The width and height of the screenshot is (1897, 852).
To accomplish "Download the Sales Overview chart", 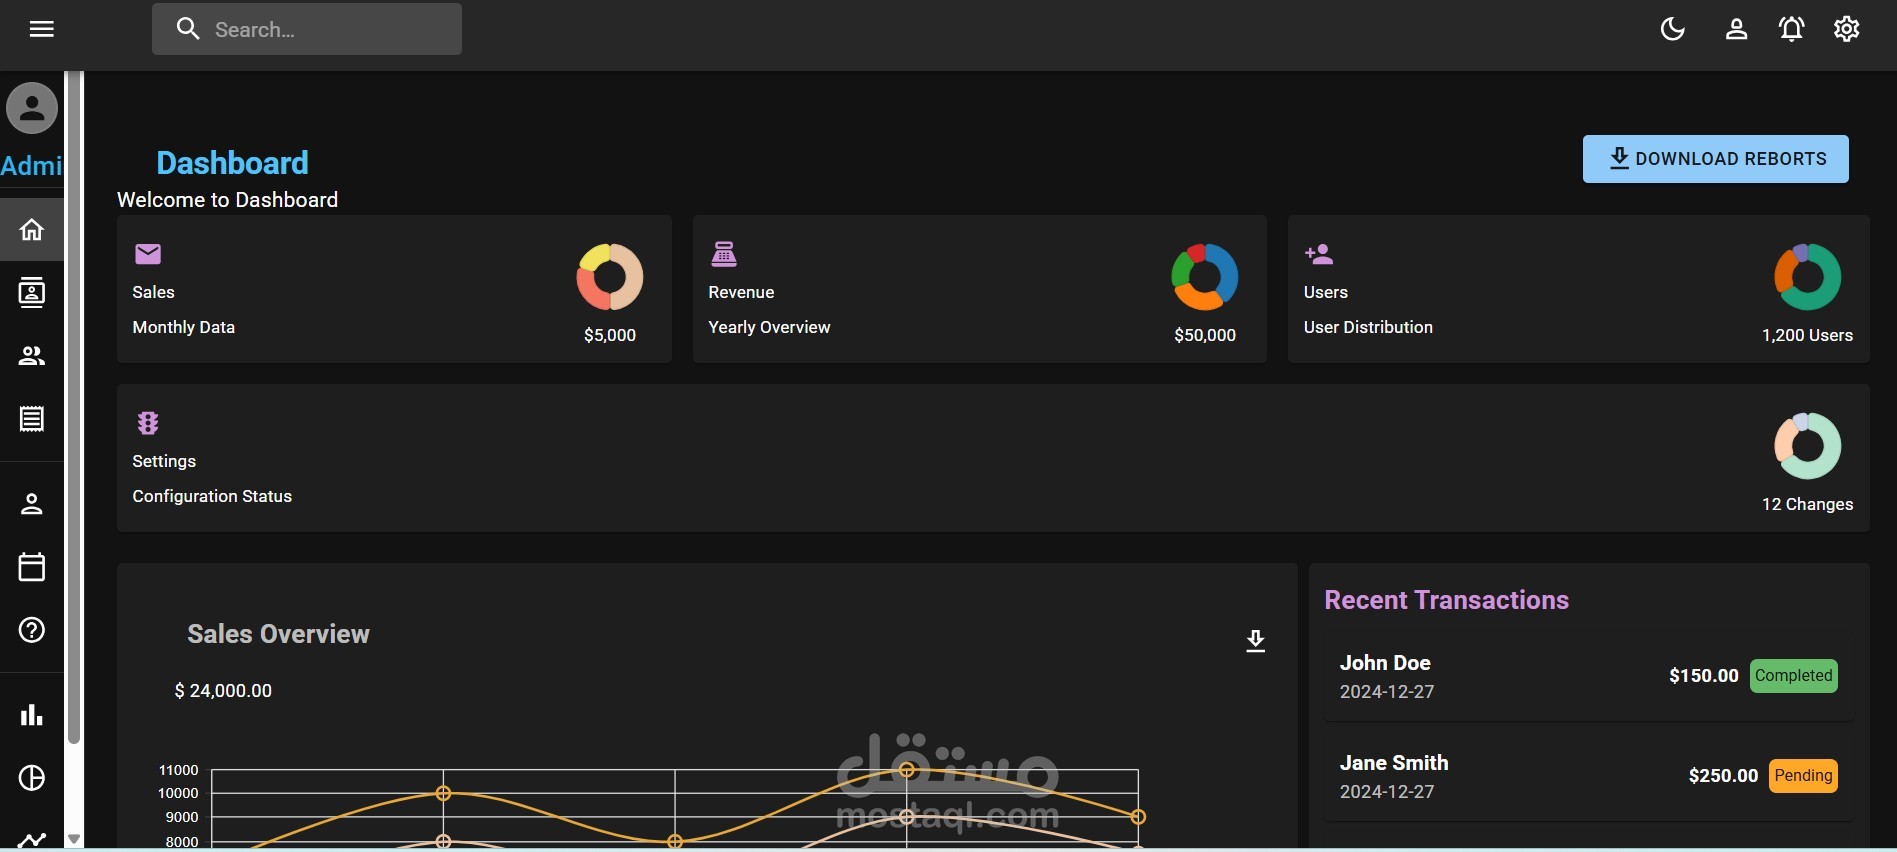I will point(1256,641).
